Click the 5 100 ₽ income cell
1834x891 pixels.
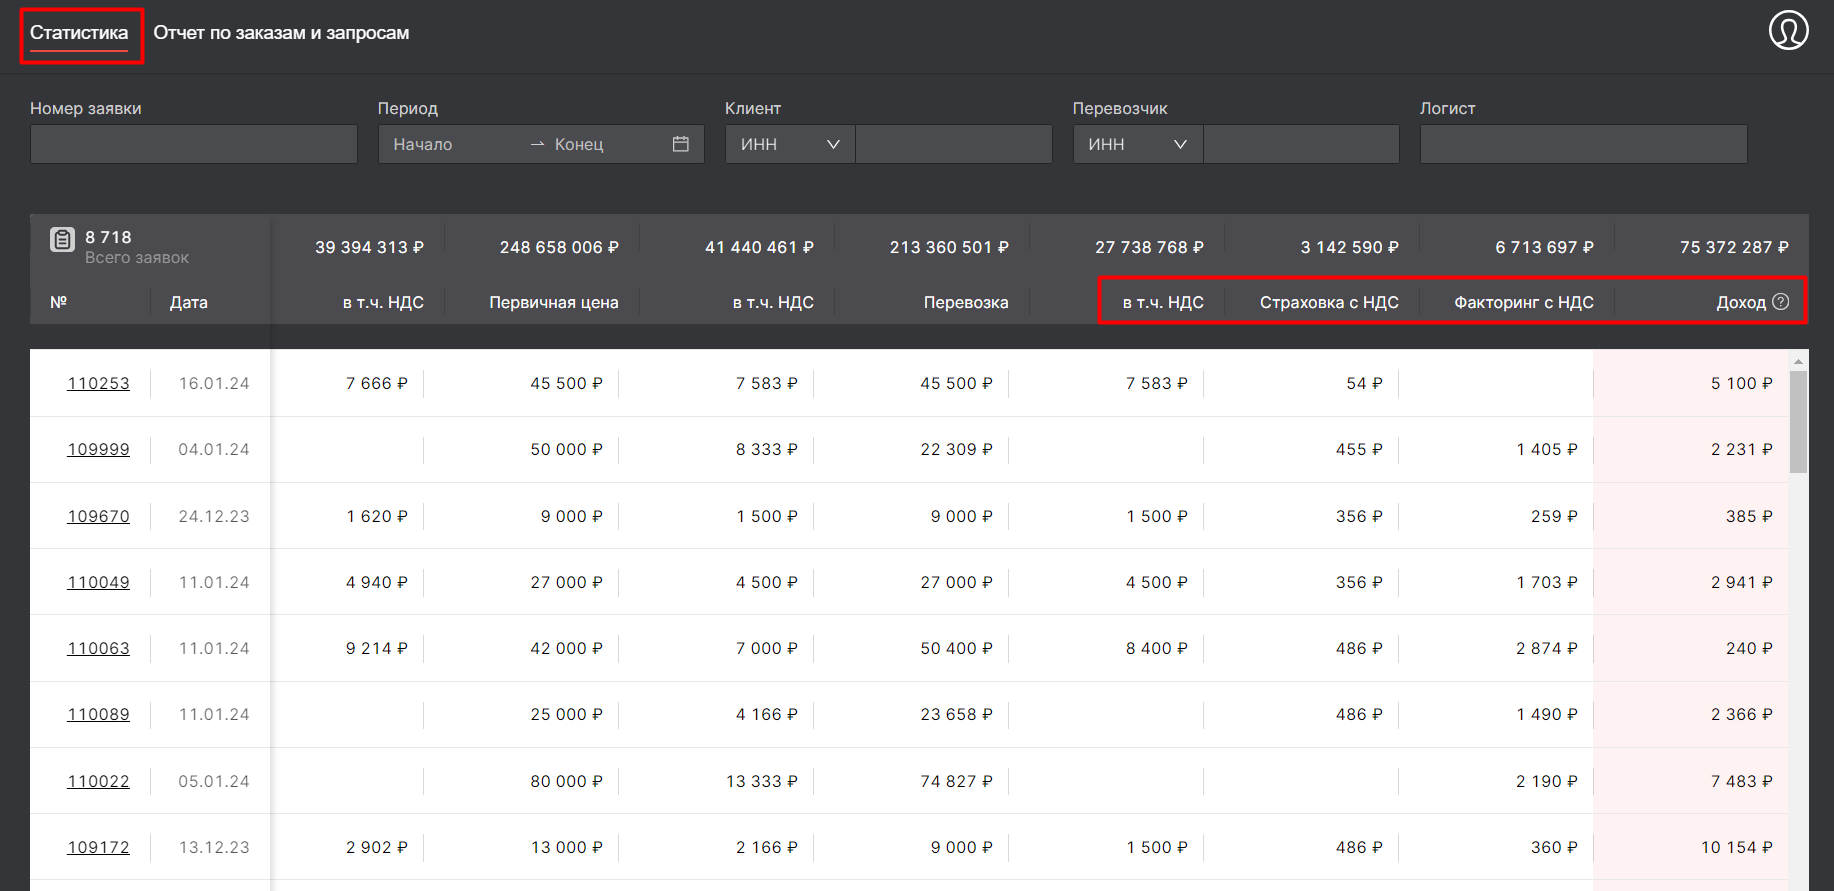1741,383
